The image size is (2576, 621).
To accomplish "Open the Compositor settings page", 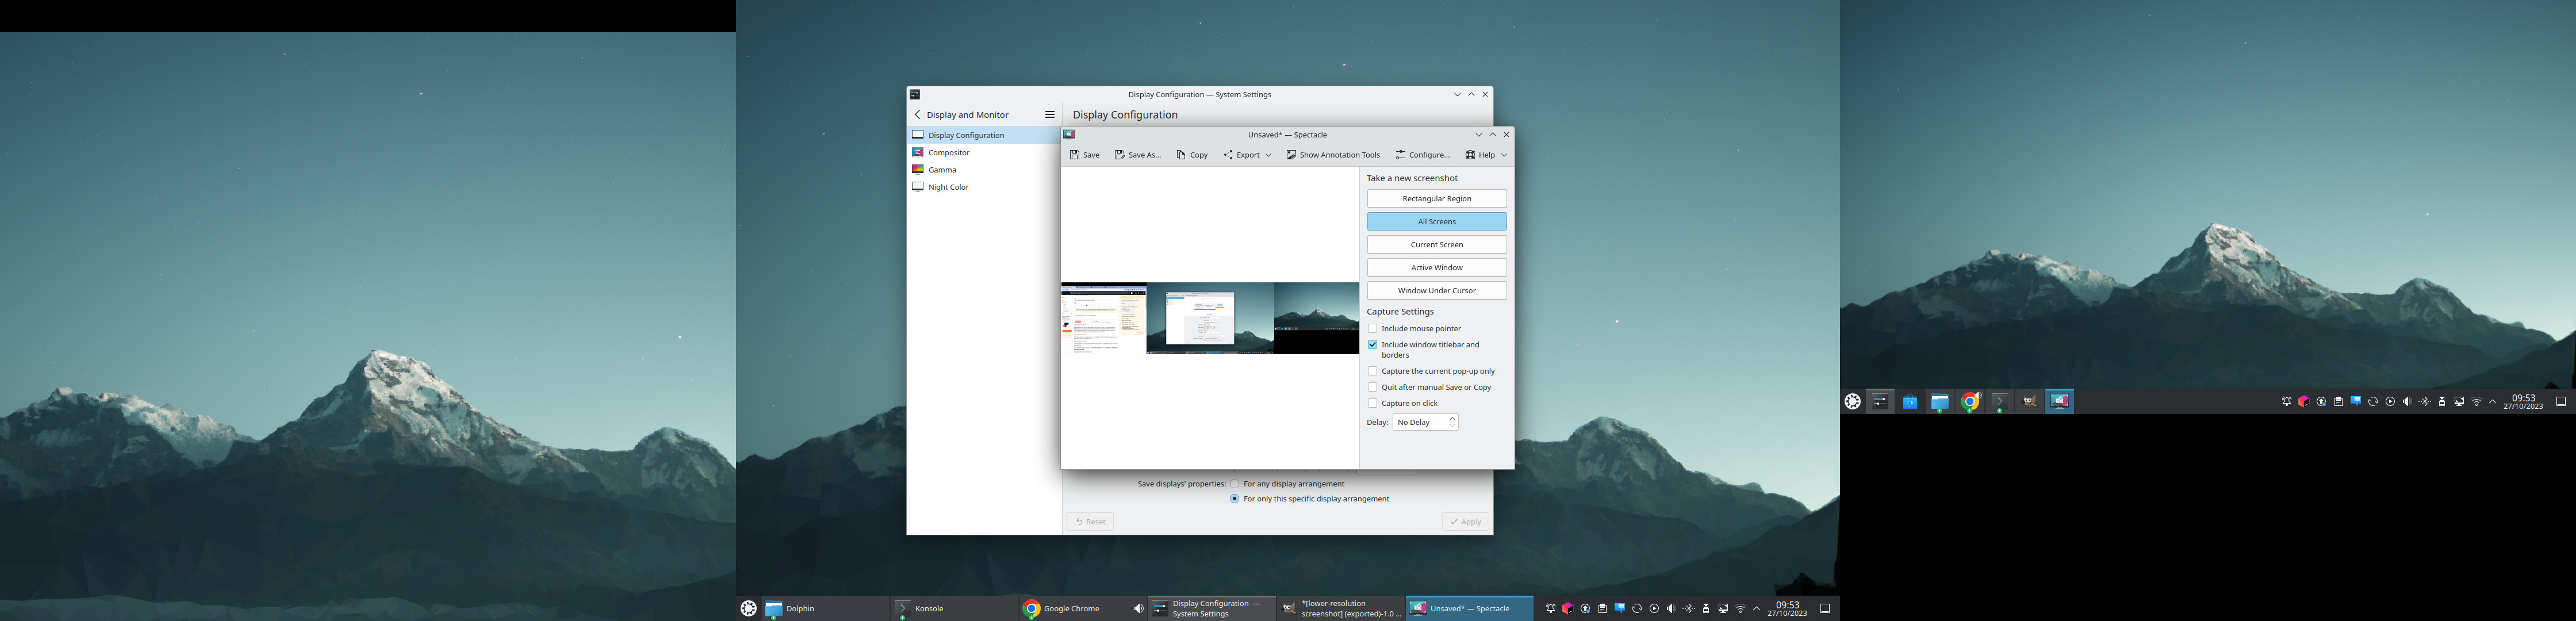I will 948,153.
